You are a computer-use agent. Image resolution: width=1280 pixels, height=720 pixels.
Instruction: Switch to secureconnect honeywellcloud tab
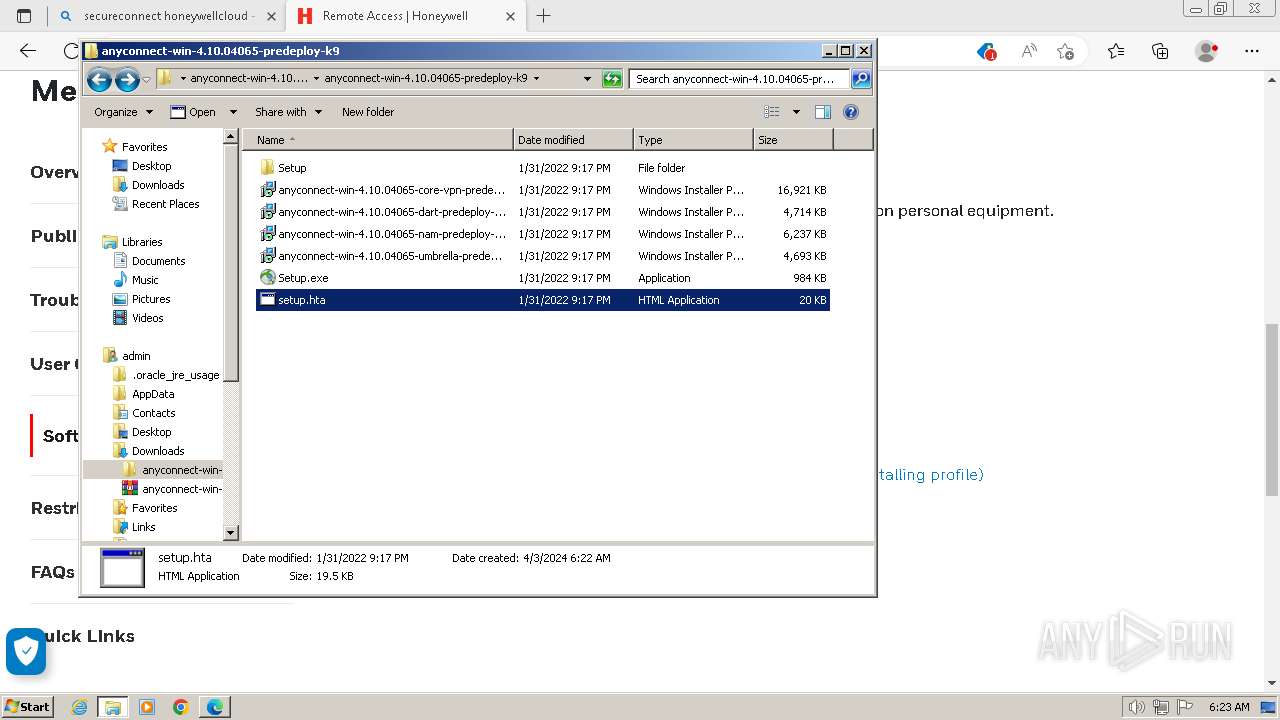[166, 16]
